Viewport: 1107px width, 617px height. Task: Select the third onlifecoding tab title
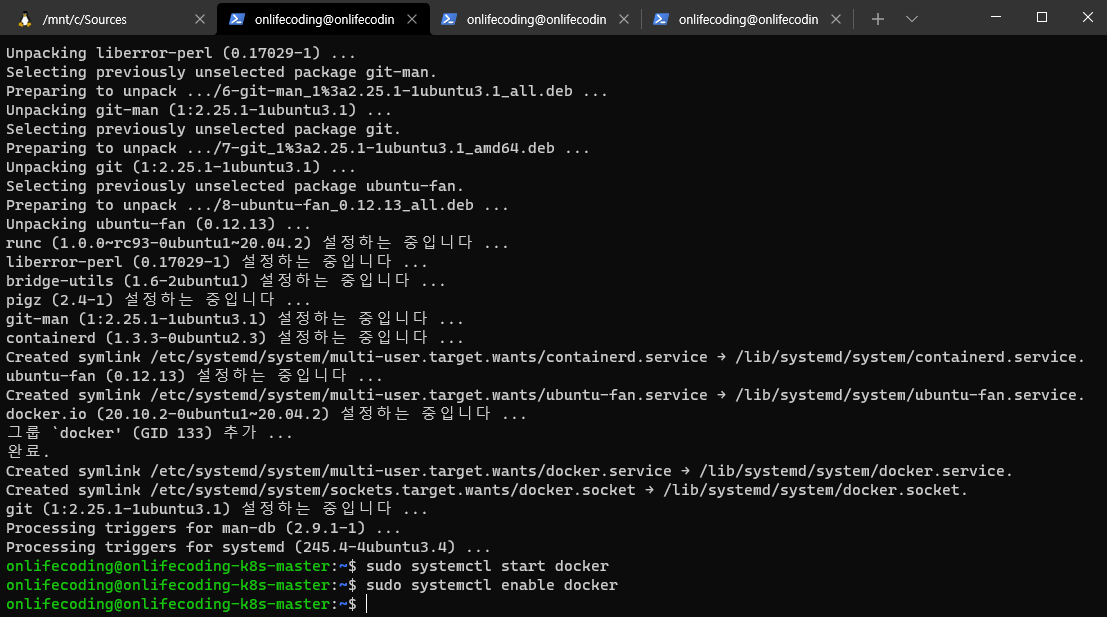536,19
